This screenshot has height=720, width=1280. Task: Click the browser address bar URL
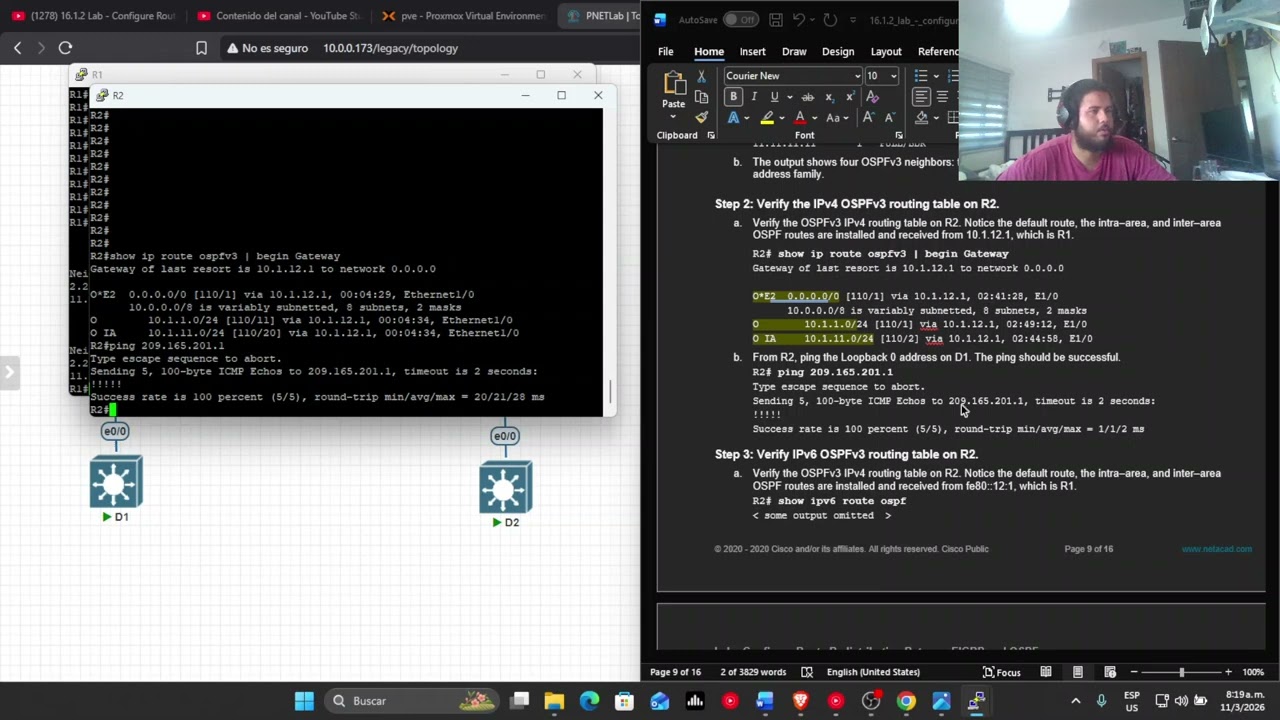(x=390, y=48)
